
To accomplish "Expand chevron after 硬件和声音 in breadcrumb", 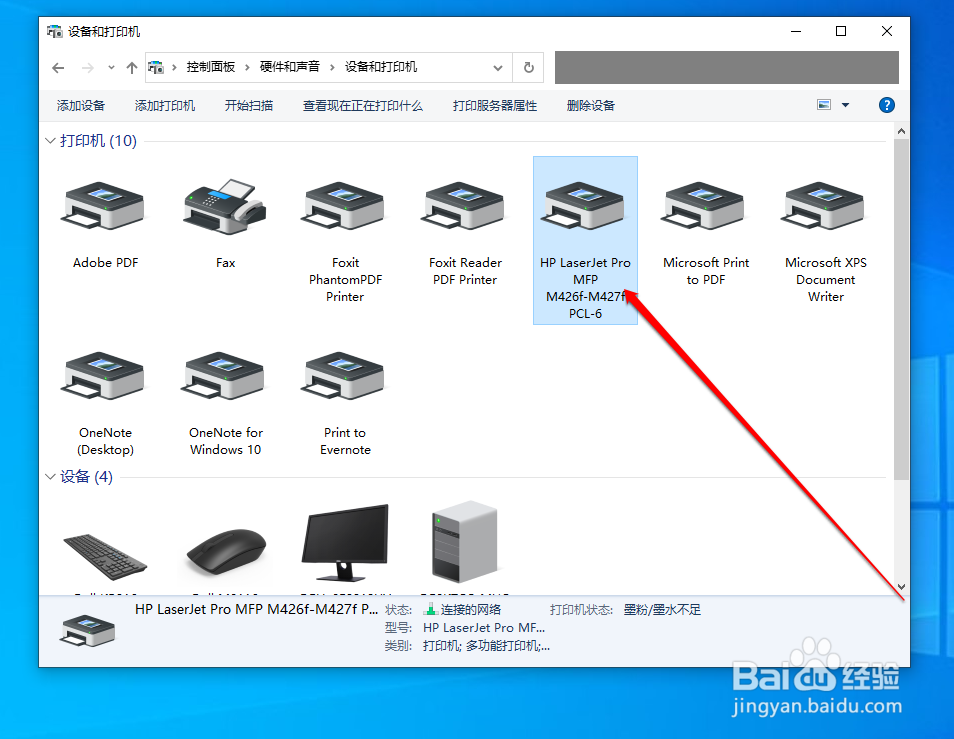I will (332, 68).
